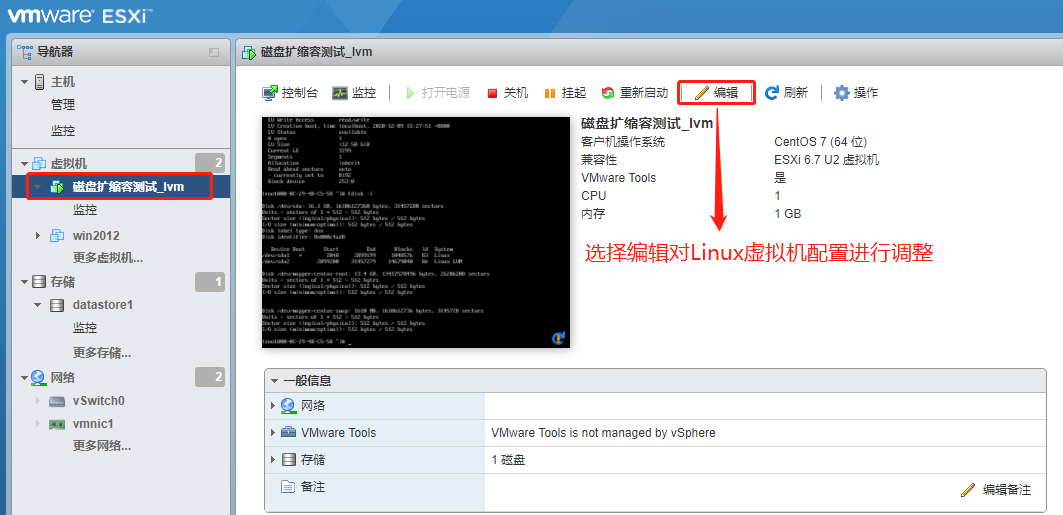Click the 导航器 navigator tree icon
Image resolution: width=1063 pixels, height=515 pixels.
(25, 52)
